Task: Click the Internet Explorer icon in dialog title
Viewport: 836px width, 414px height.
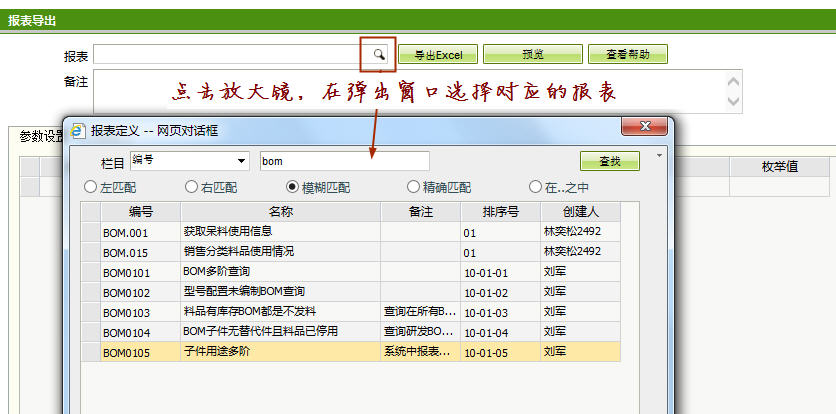Action: (78, 131)
